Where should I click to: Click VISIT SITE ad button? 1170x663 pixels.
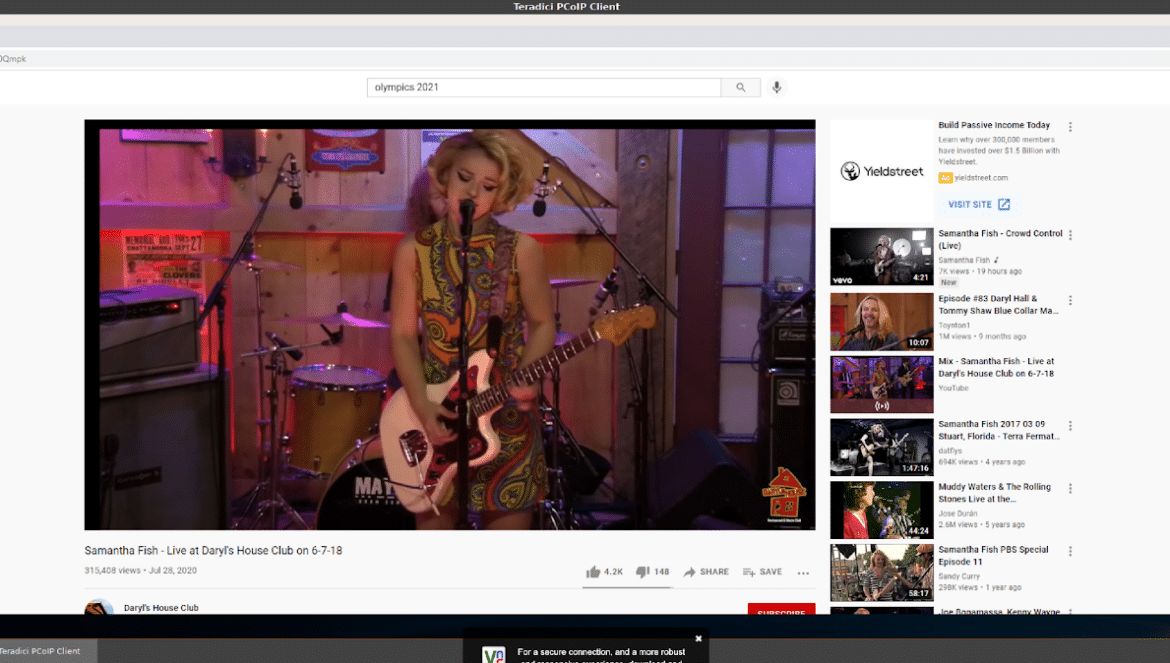pyautogui.click(x=978, y=204)
